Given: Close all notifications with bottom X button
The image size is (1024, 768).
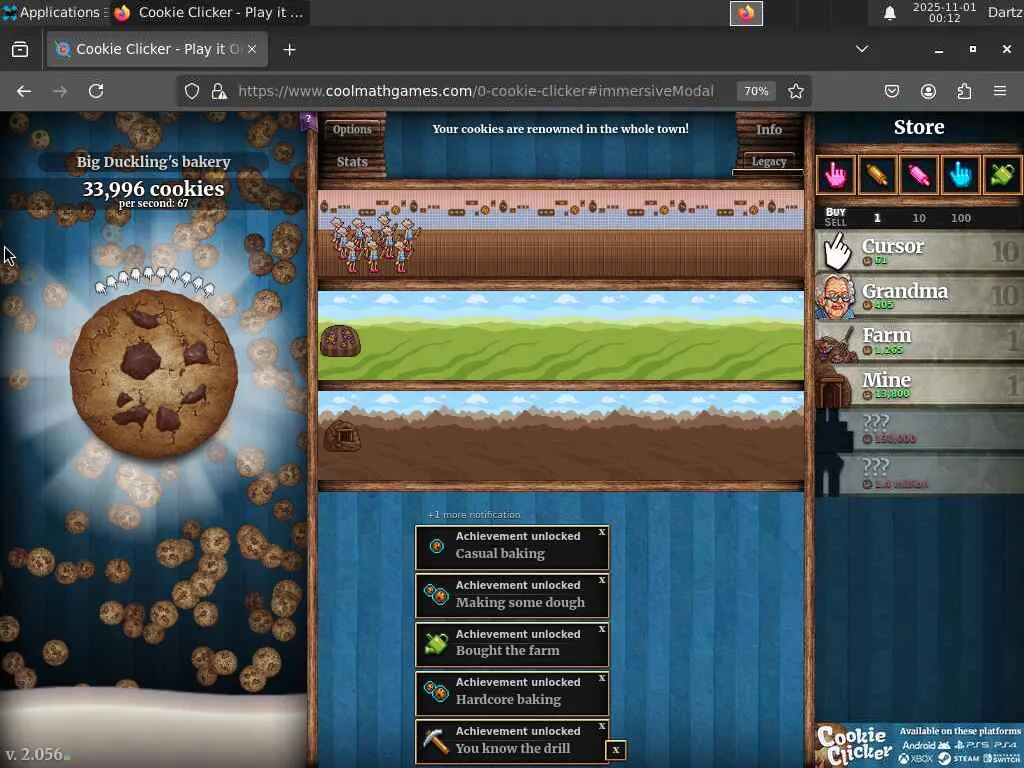Looking at the screenshot, I should point(616,750).
